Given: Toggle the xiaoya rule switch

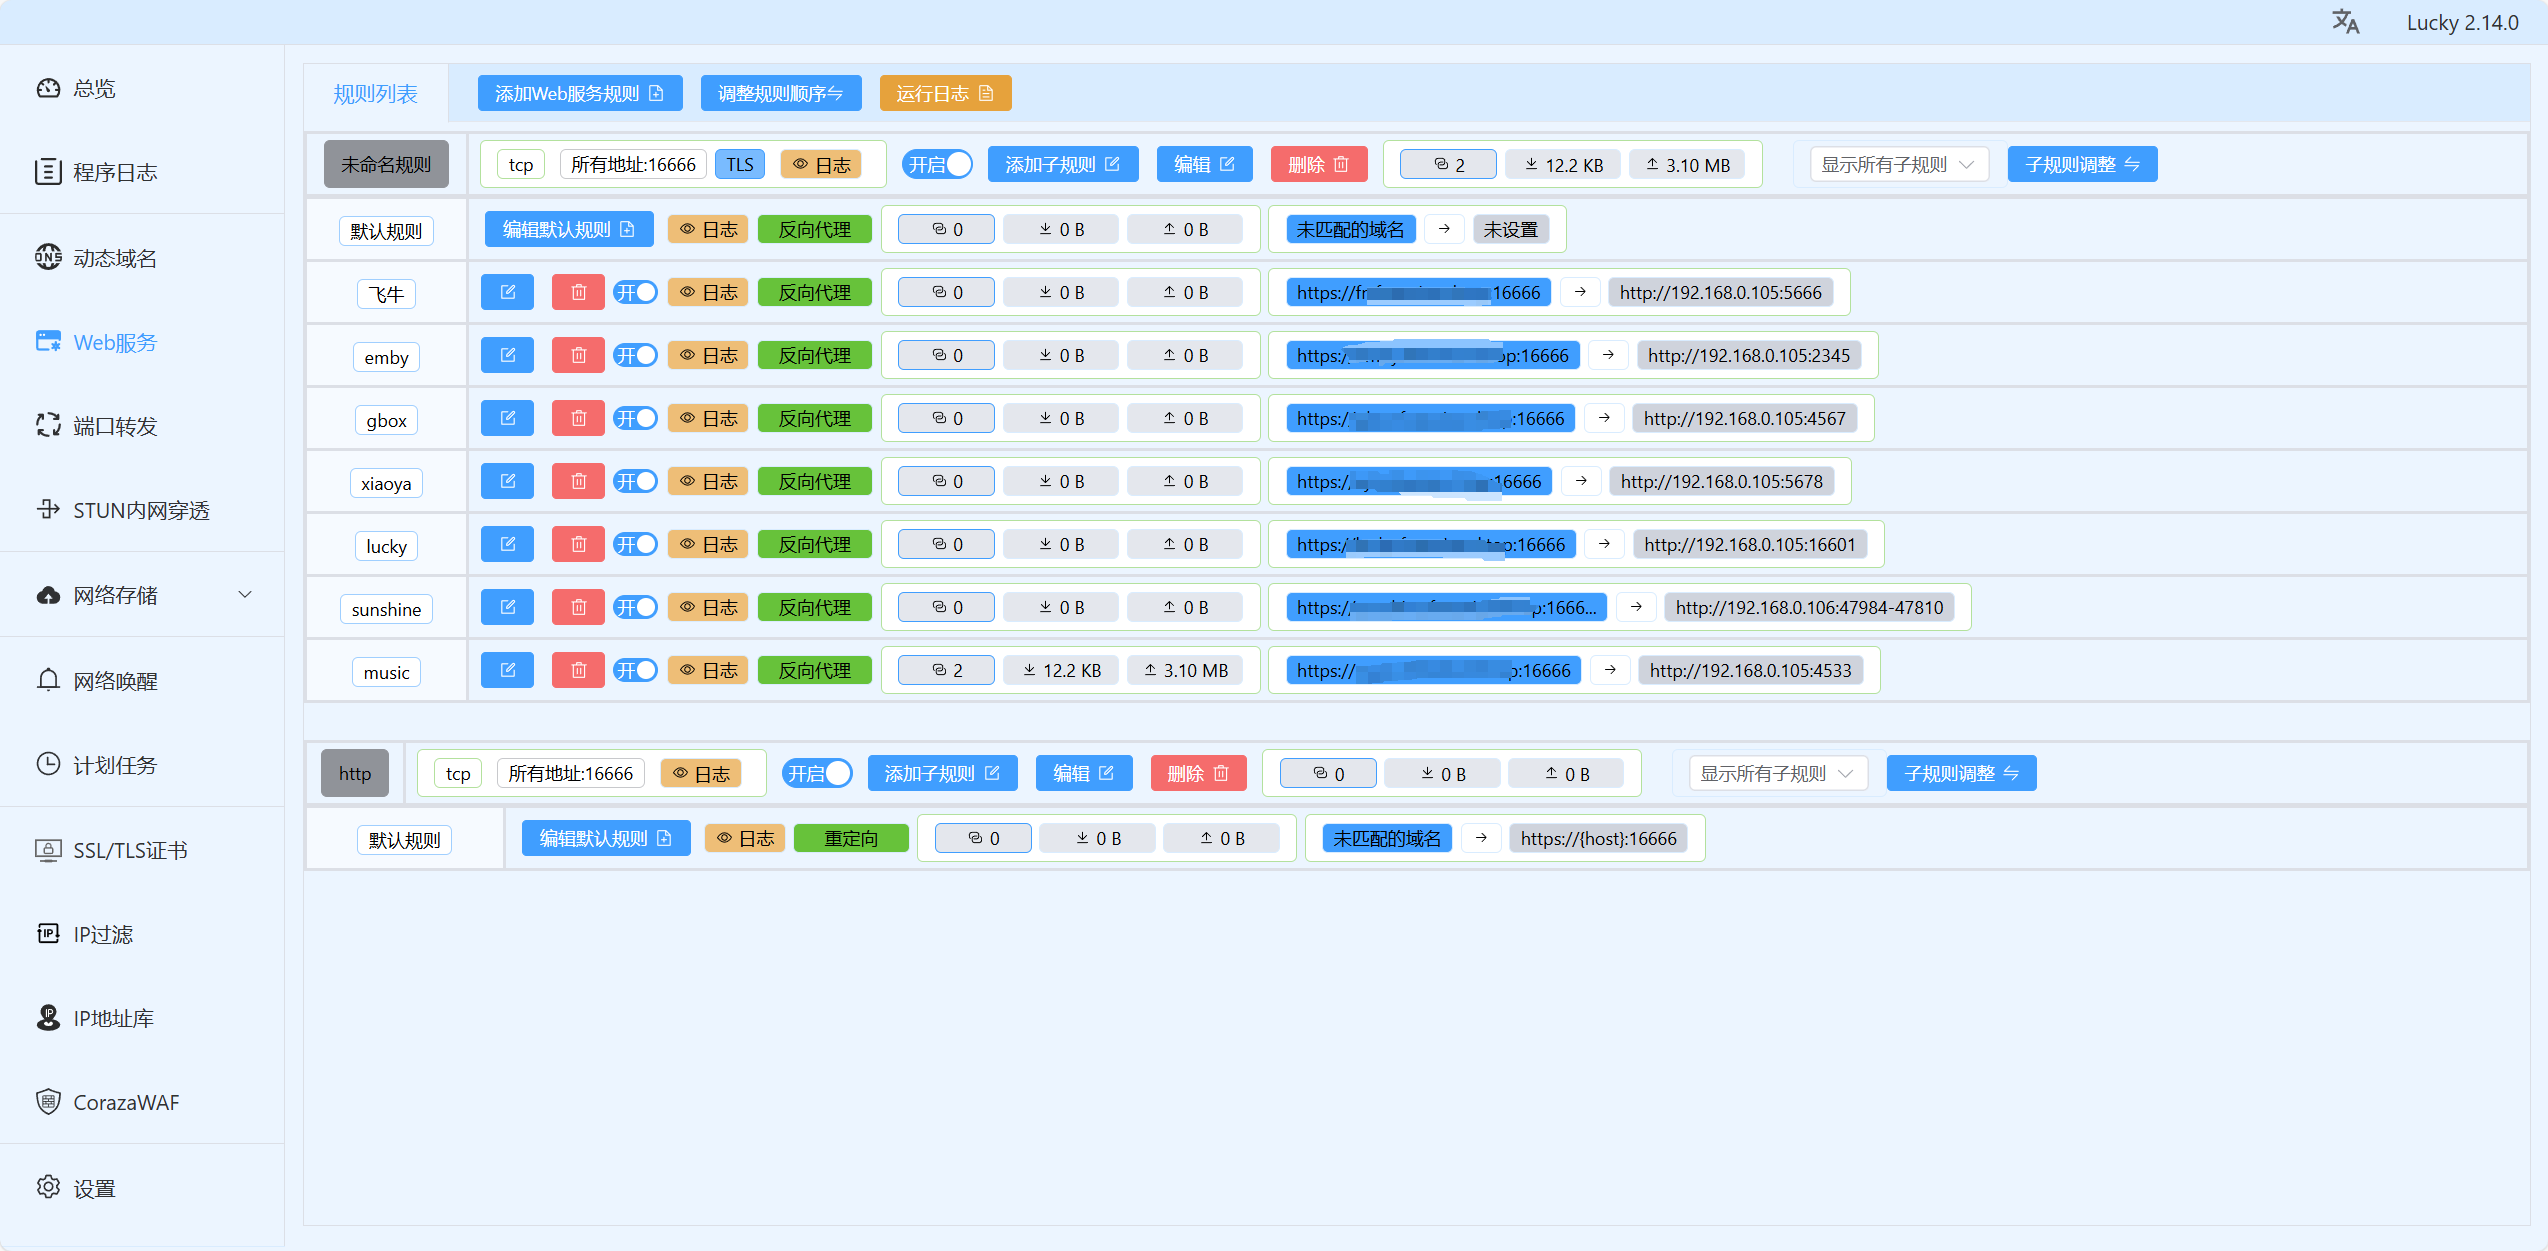Looking at the screenshot, I should click(x=635, y=481).
